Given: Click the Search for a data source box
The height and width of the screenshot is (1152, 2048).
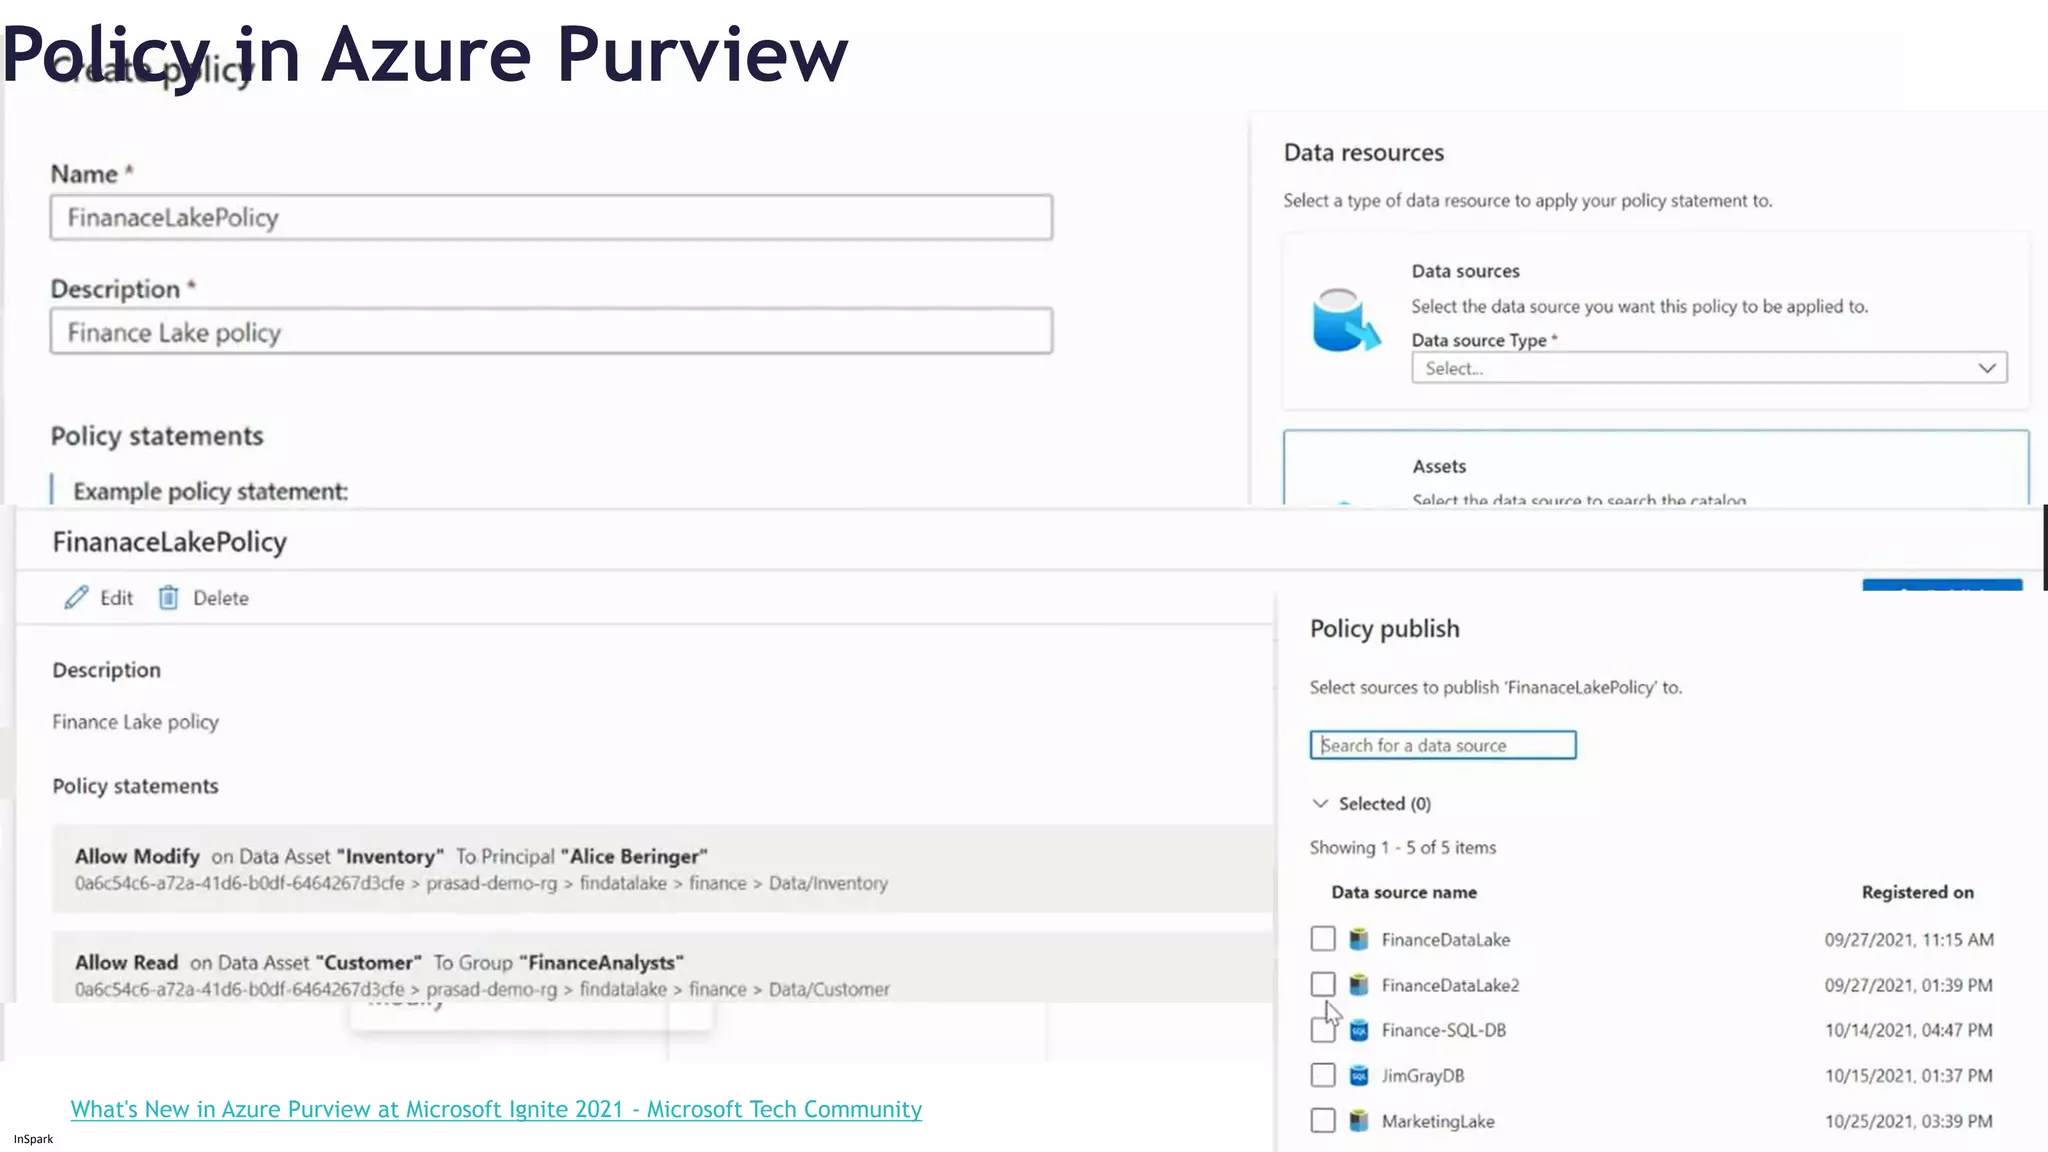Looking at the screenshot, I should 1443,745.
